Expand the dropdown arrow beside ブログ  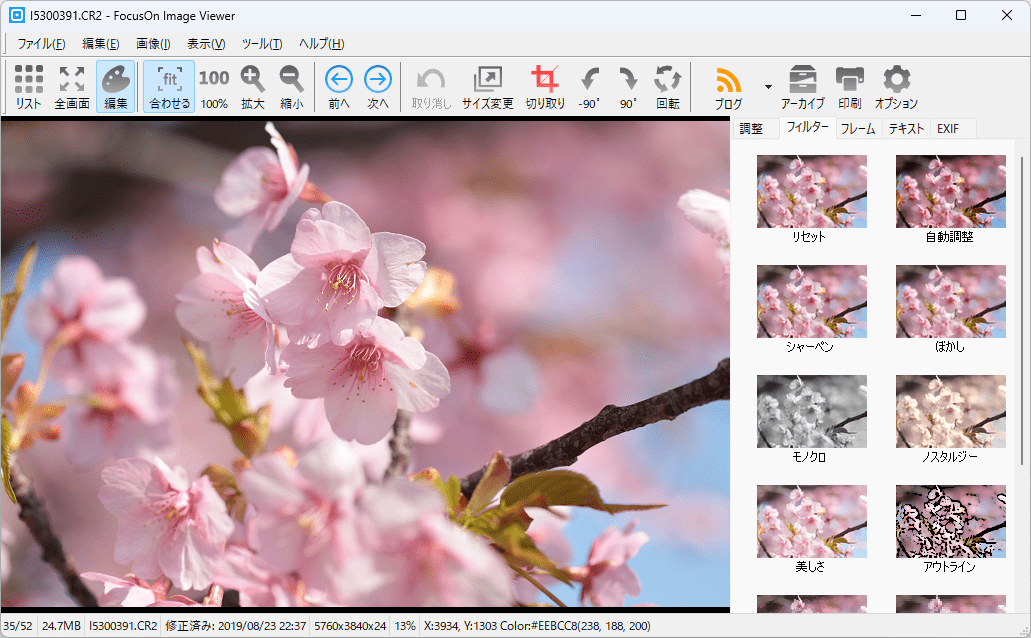point(768,87)
